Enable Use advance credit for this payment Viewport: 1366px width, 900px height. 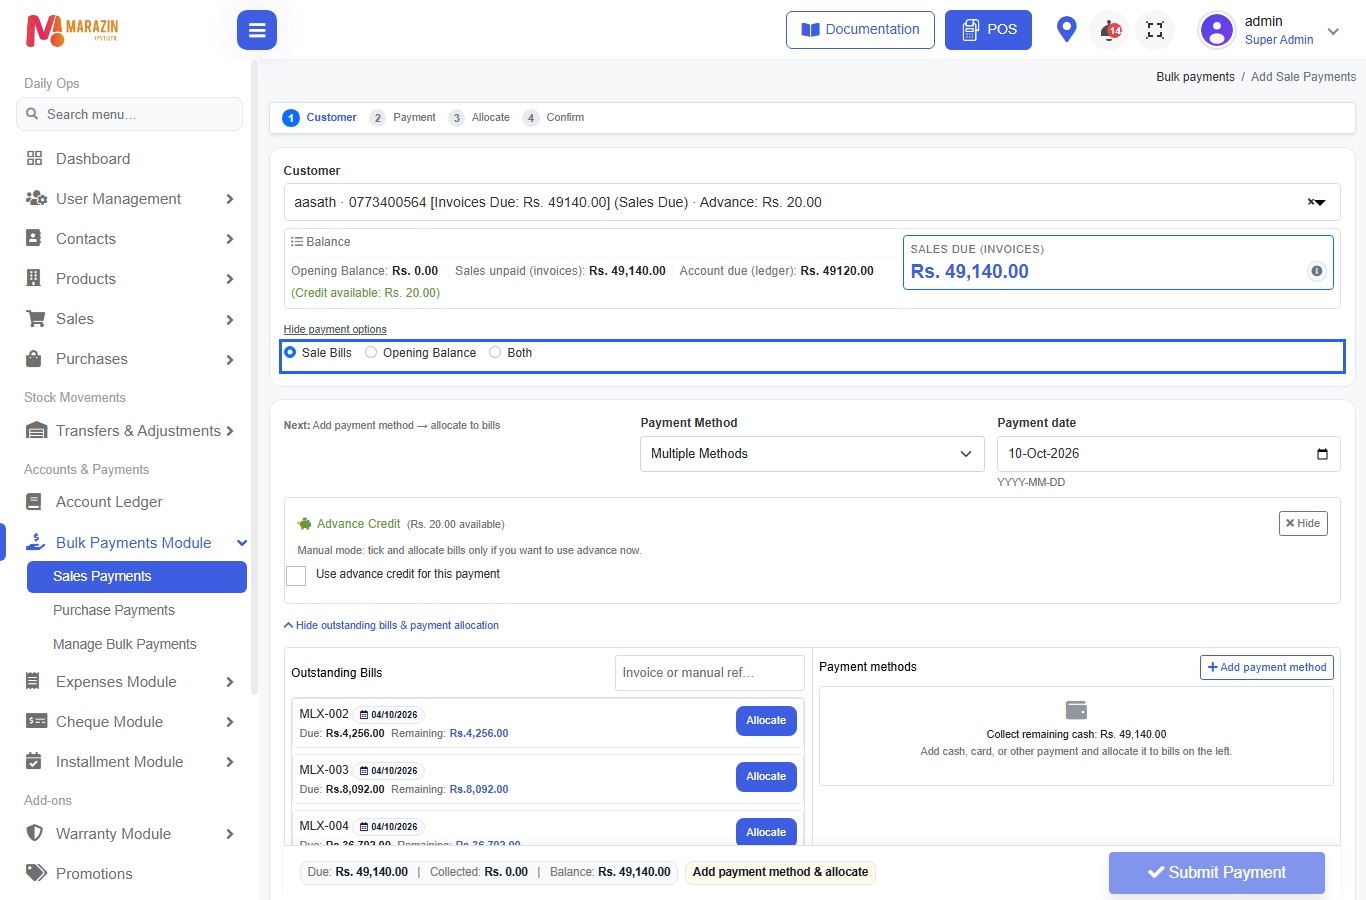[296, 575]
